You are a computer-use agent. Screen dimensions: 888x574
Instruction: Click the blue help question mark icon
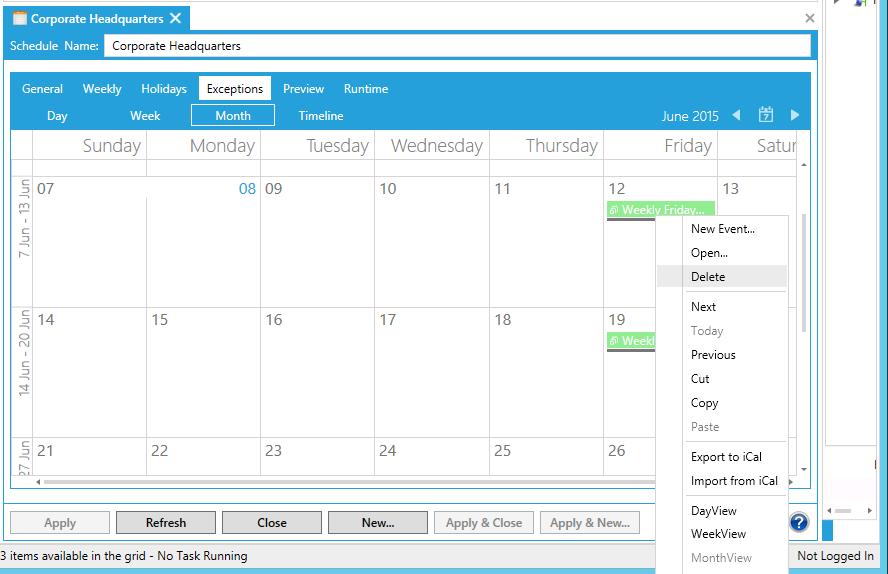click(x=798, y=522)
